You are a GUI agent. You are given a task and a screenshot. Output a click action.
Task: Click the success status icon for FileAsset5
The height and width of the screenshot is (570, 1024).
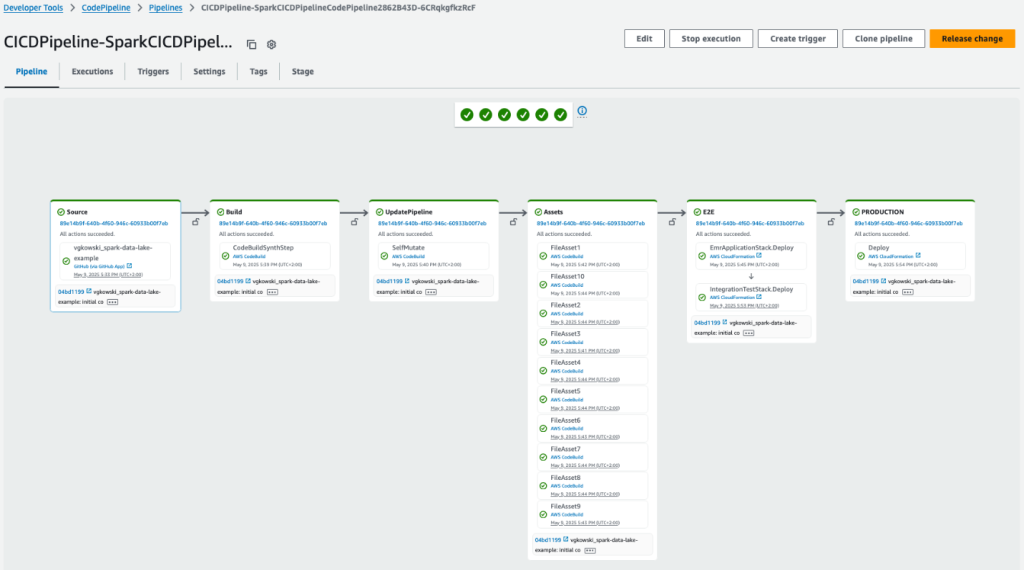click(x=543, y=399)
